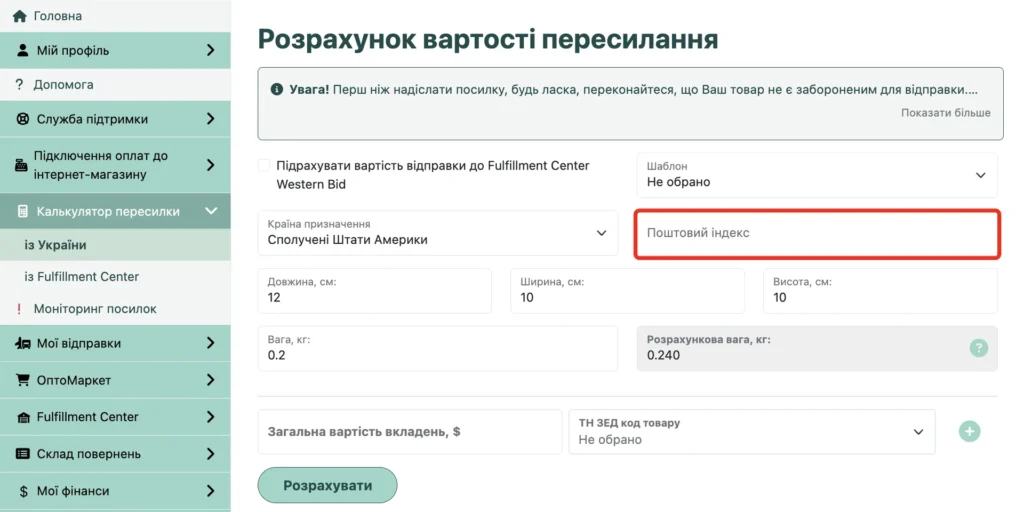Expand Мій профіль menu chevron
The image size is (1024, 512).
click(x=210, y=50)
